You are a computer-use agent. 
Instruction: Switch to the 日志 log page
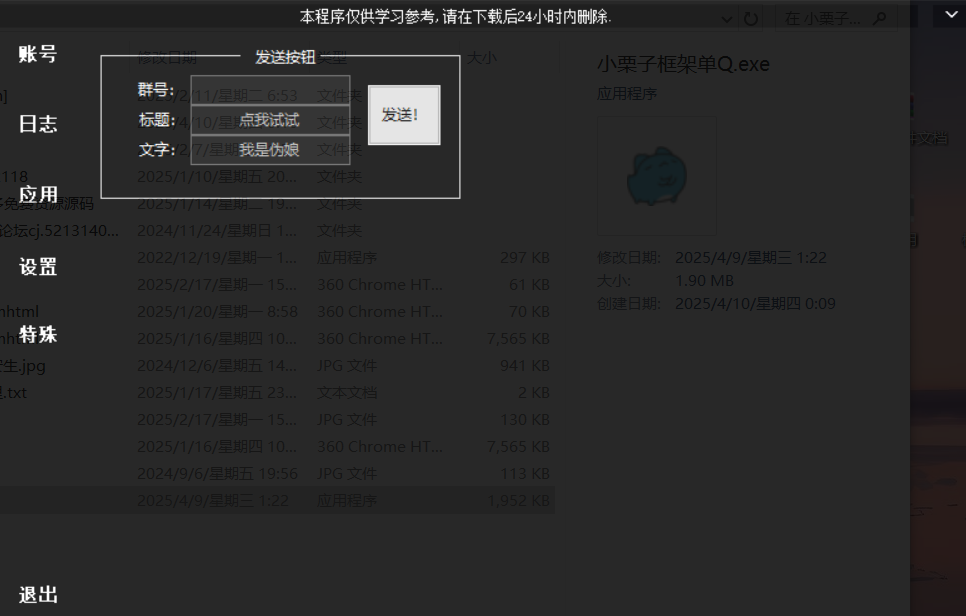(x=38, y=124)
